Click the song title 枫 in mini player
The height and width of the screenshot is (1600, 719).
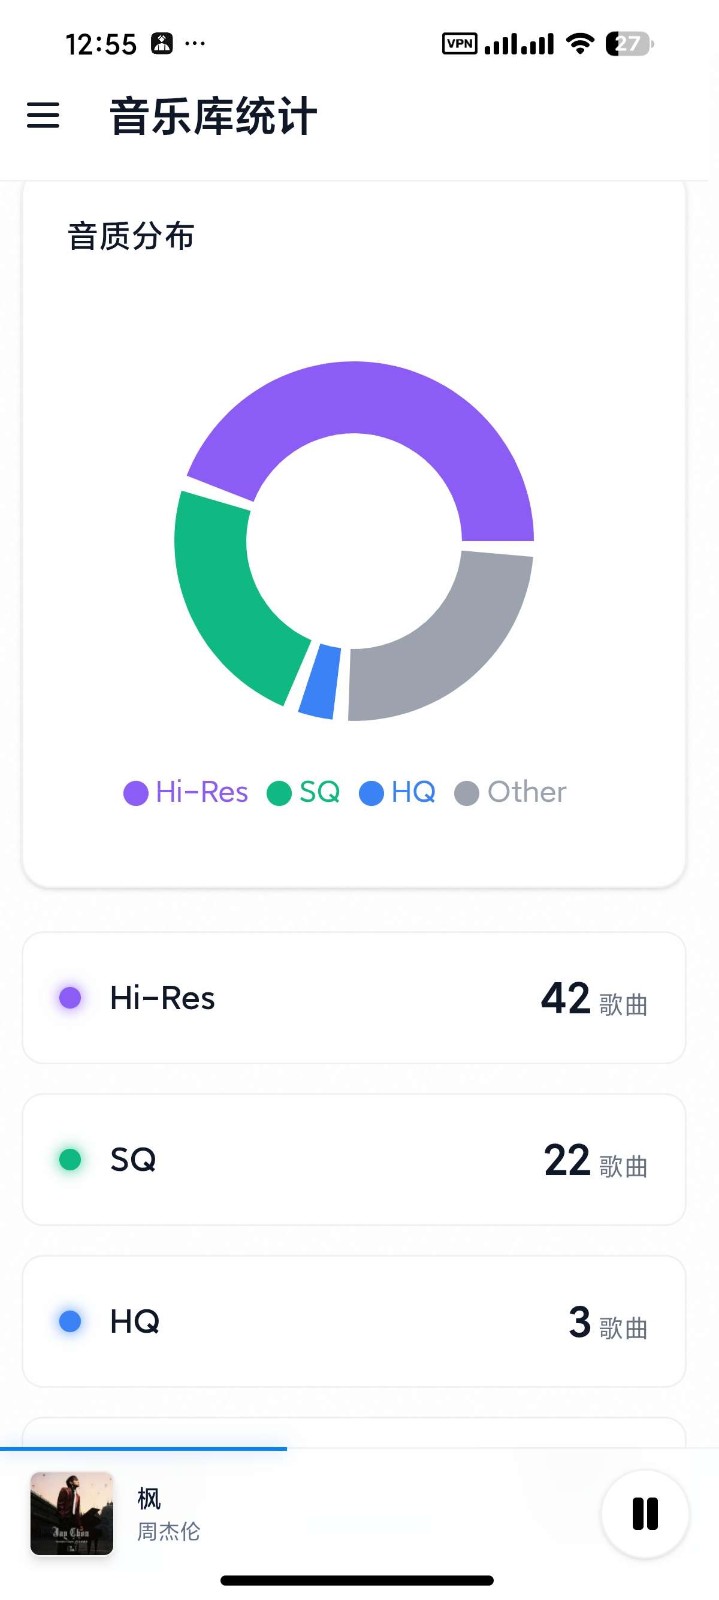[x=149, y=1498]
